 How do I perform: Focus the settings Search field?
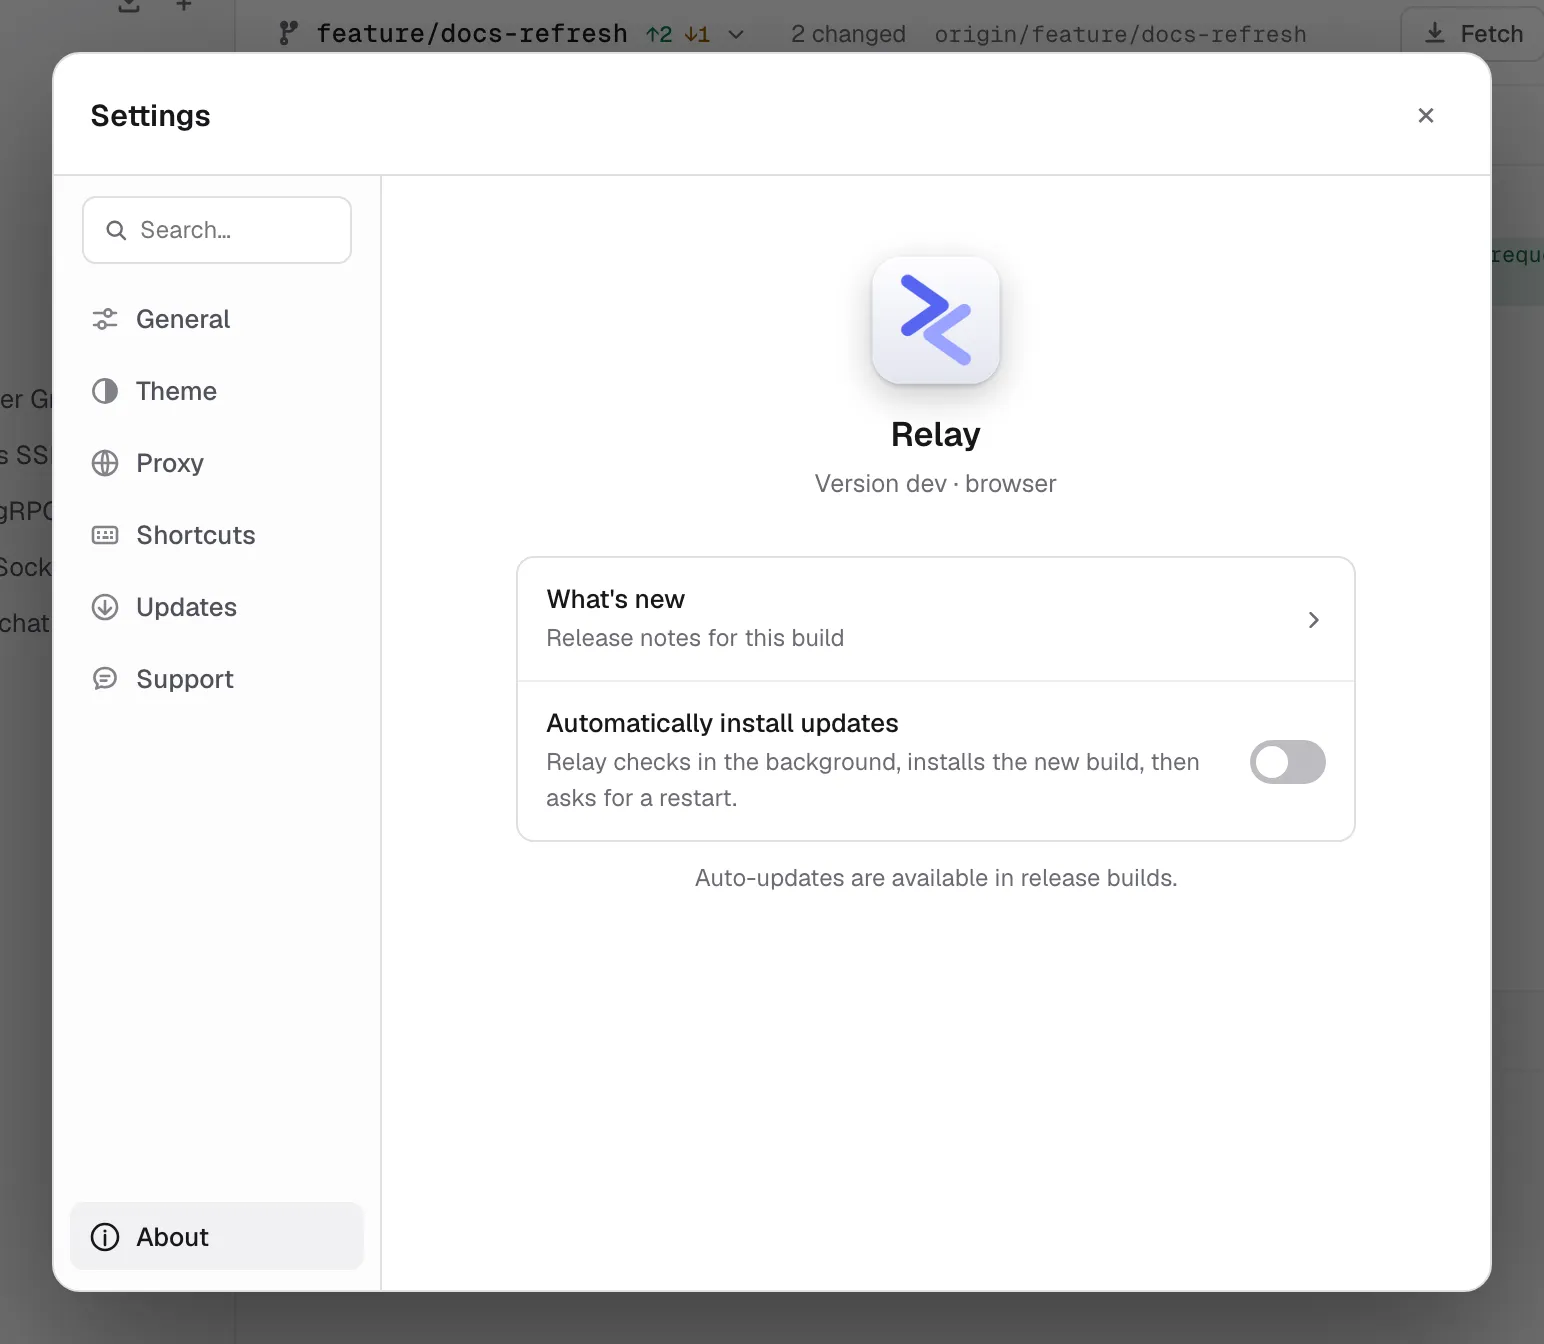click(x=217, y=230)
